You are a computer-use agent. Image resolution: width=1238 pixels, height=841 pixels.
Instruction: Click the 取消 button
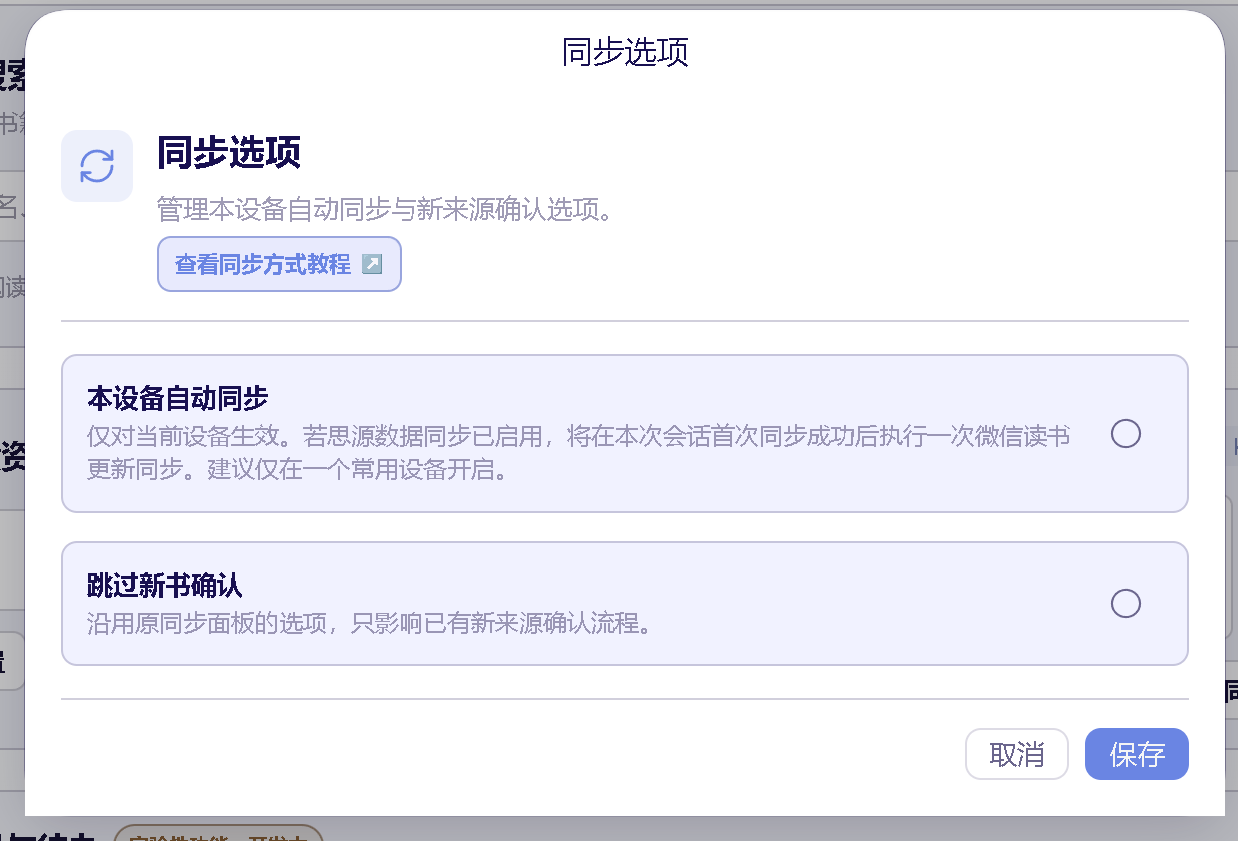1017,754
